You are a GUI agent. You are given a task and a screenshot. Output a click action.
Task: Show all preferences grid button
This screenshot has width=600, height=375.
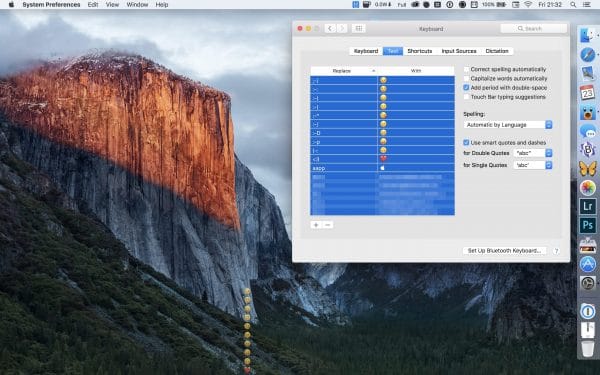pyautogui.click(x=359, y=28)
